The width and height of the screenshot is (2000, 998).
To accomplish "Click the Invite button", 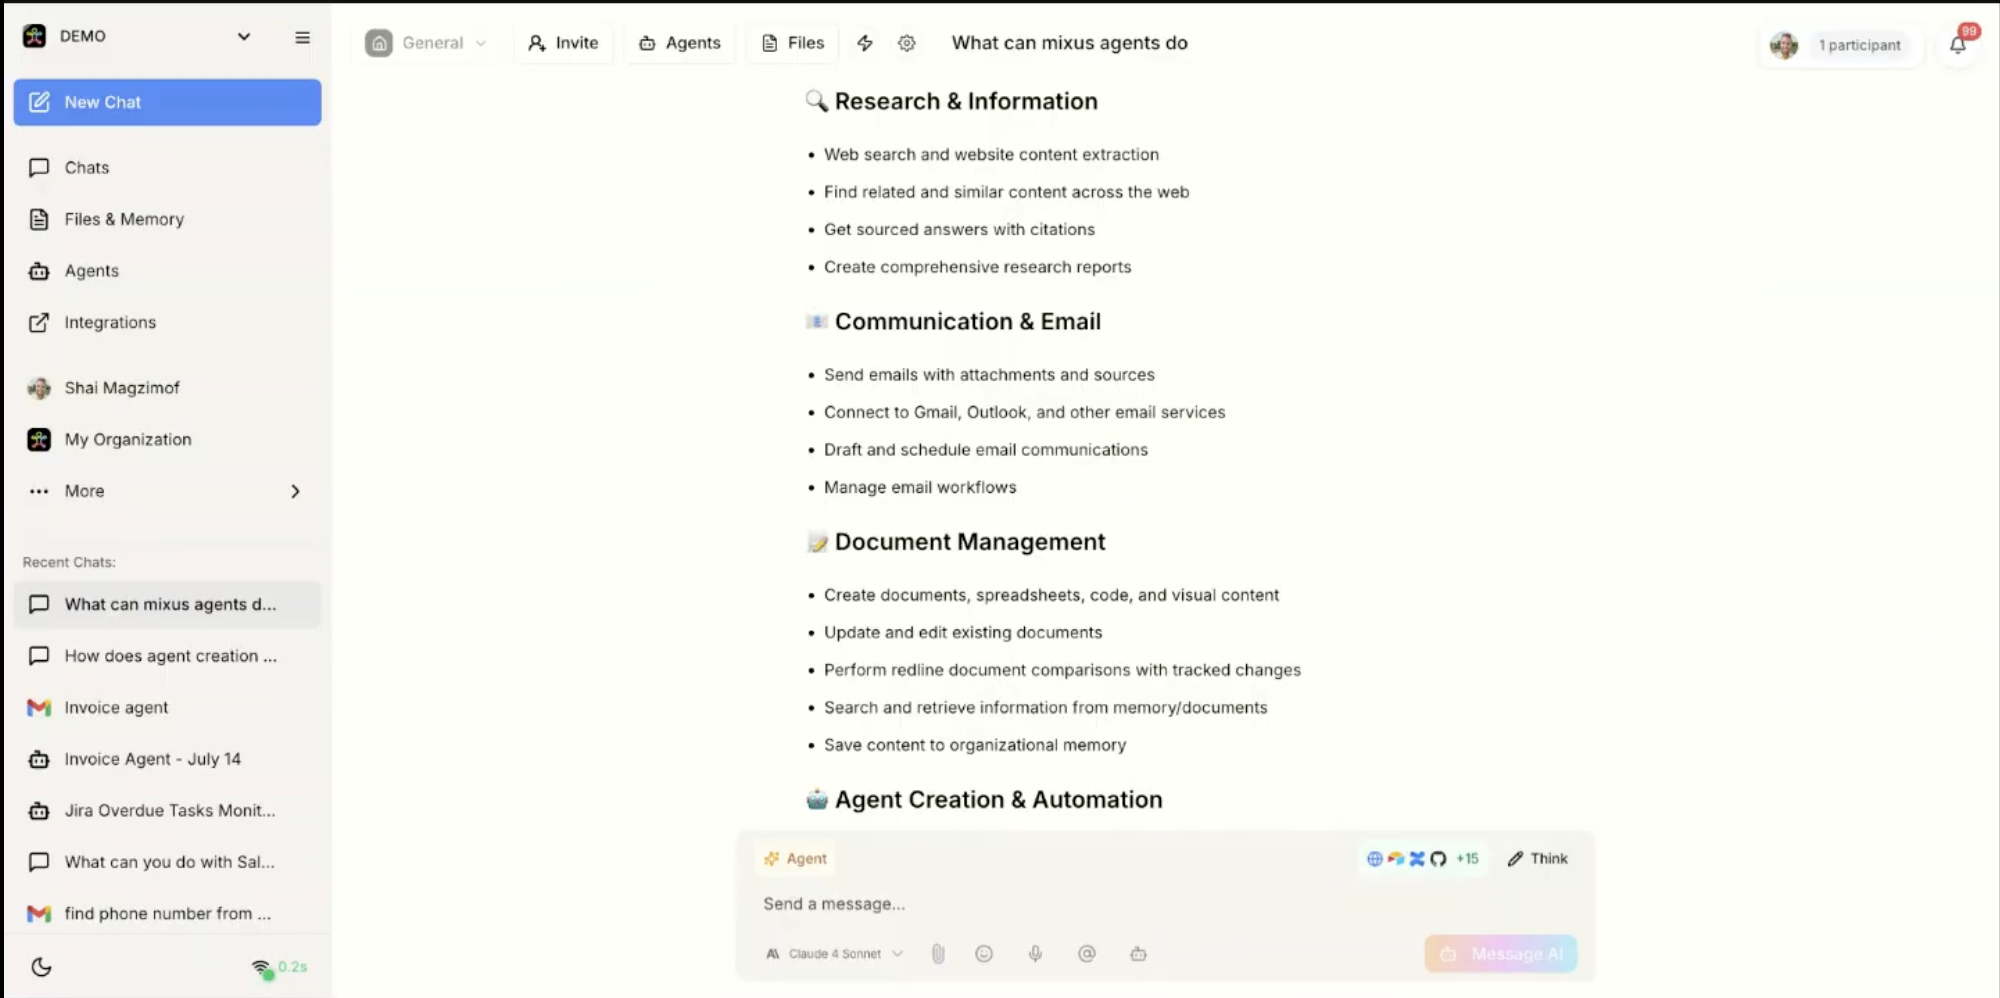I will pos(563,43).
